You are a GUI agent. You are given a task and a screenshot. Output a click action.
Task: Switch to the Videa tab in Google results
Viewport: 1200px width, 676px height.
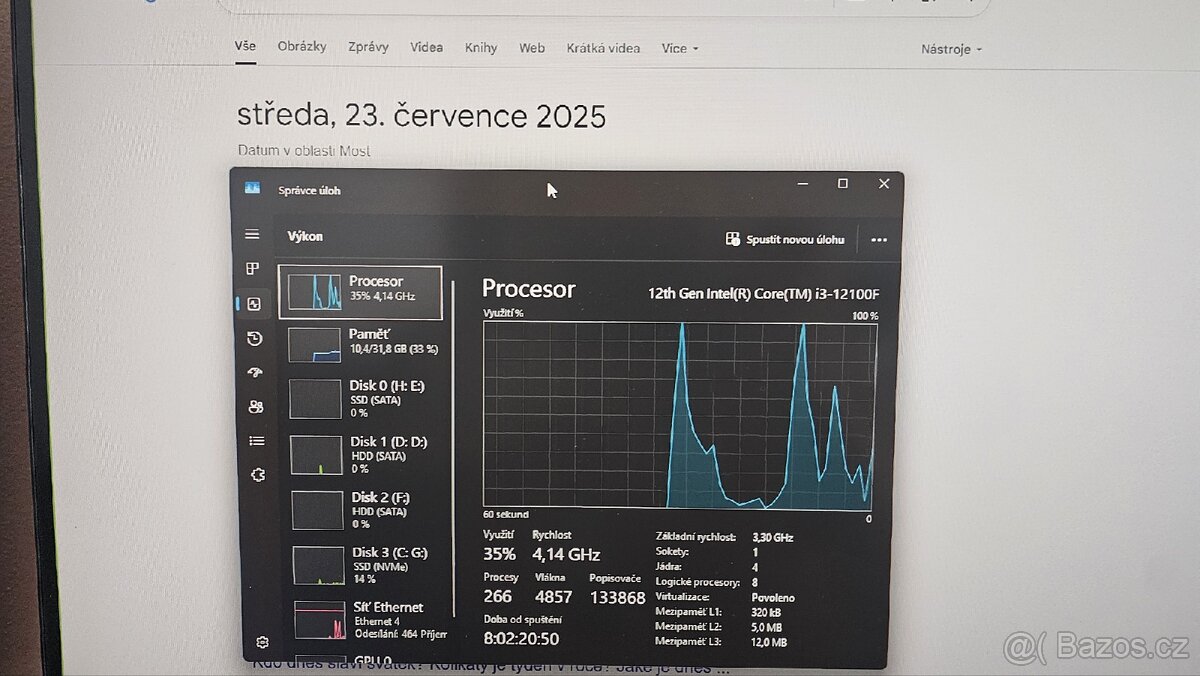(x=427, y=47)
